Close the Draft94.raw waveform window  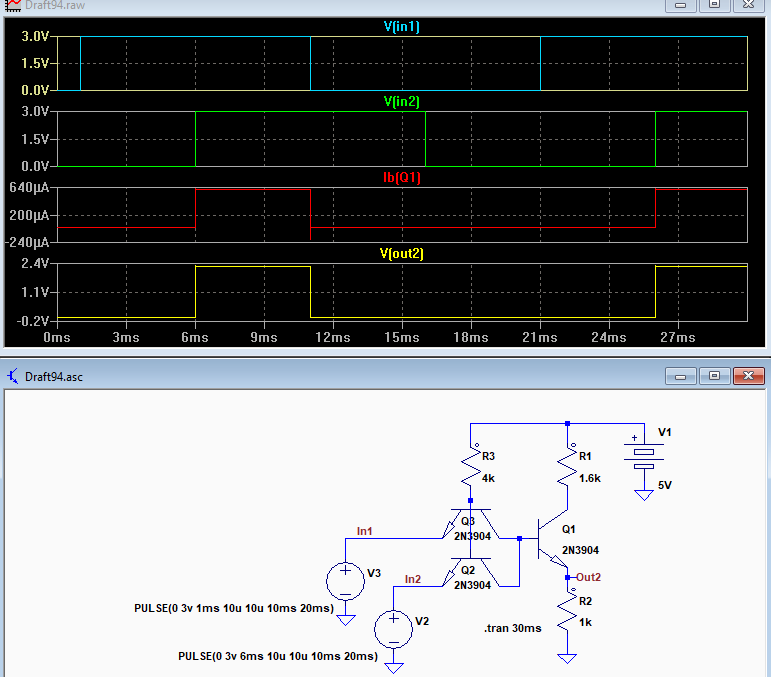[x=748, y=5]
